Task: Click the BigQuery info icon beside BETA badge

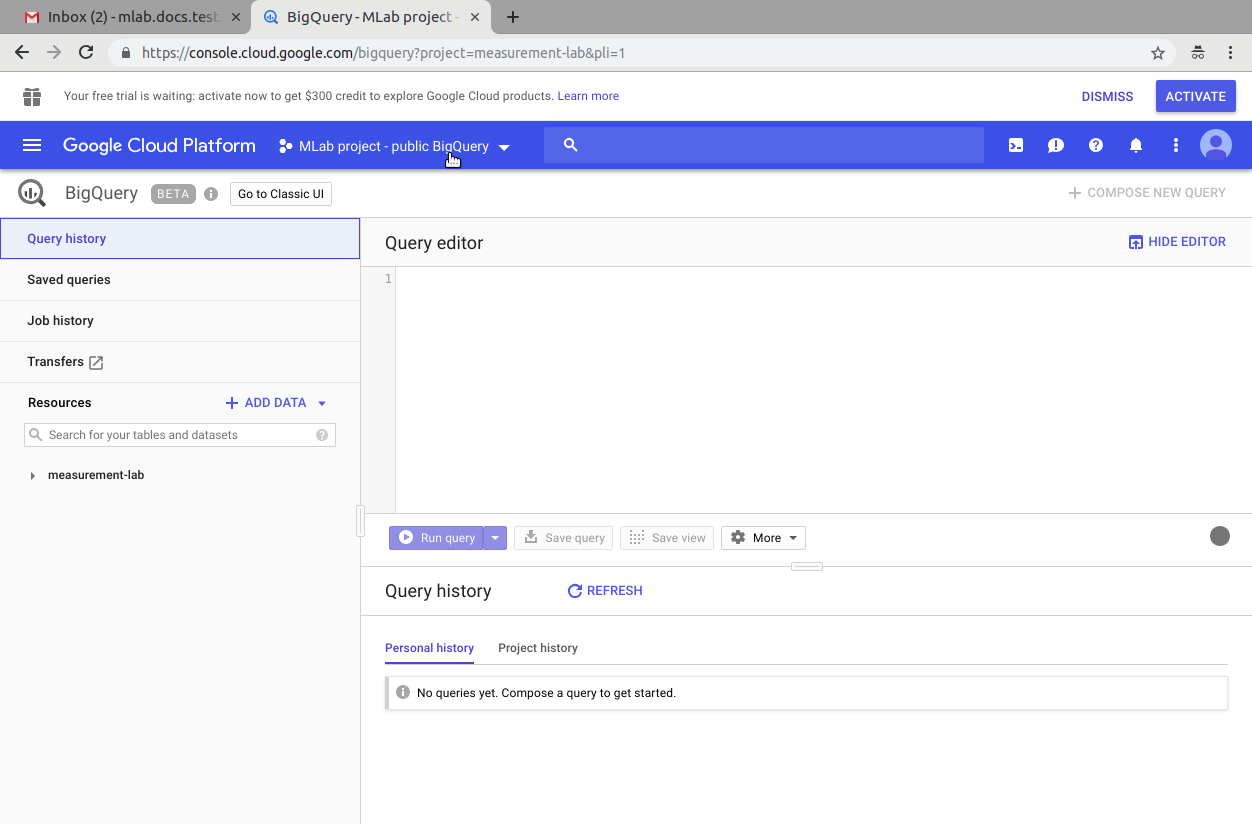Action: pos(210,193)
